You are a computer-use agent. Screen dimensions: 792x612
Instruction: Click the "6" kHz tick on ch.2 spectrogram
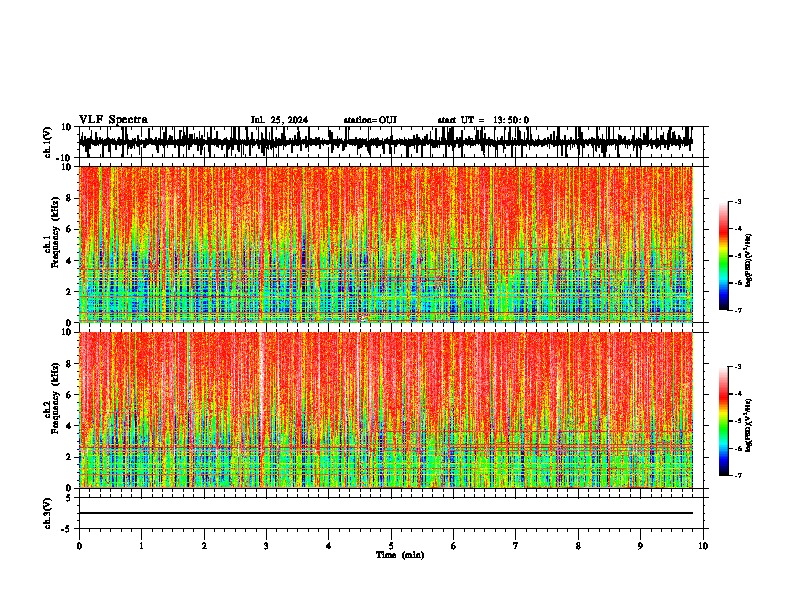click(69, 395)
